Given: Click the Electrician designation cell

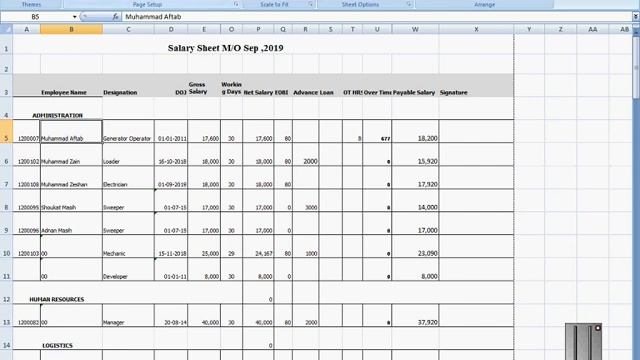Looking at the screenshot, I should click(x=128, y=178).
